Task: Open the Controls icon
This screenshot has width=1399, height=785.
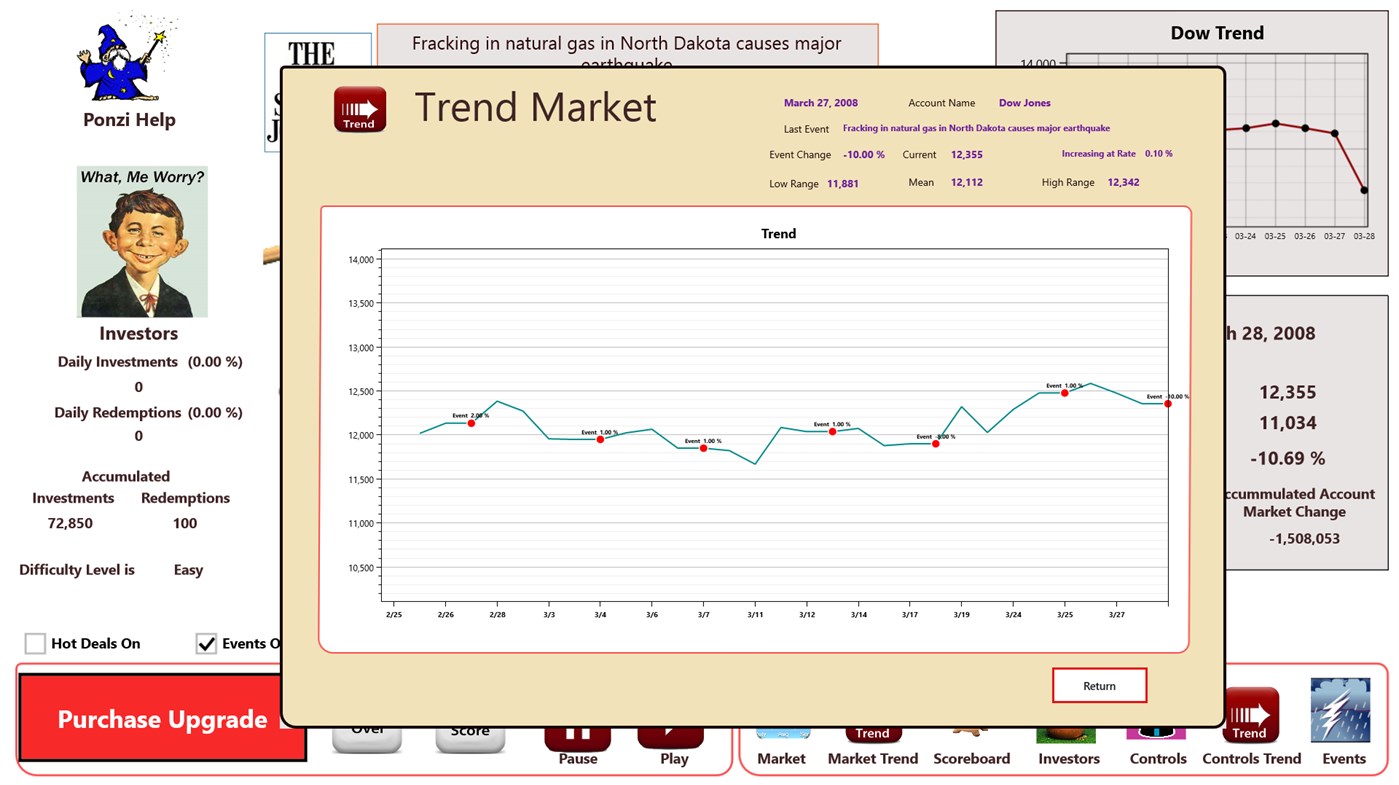Action: (1157, 738)
